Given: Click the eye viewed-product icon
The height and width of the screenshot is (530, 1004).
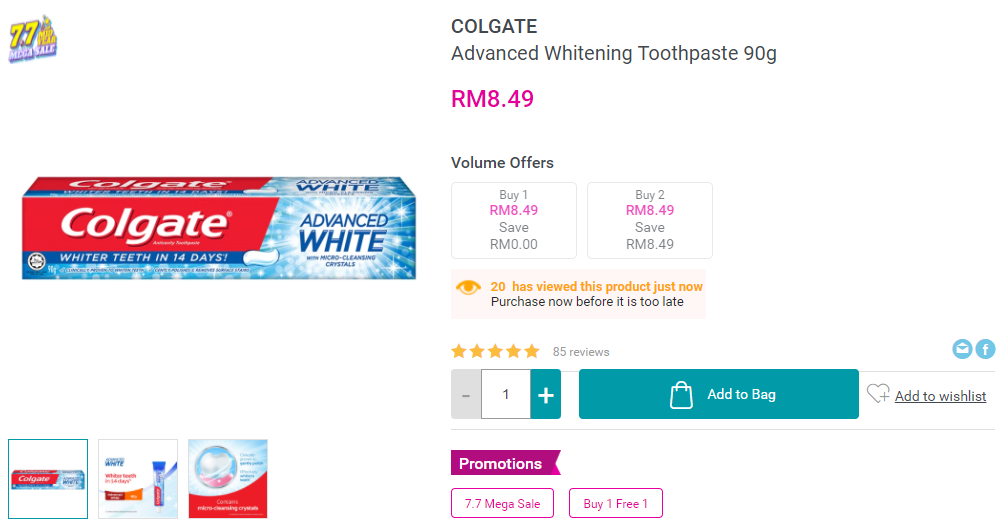Looking at the screenshot, I should (x=468, y=287).
